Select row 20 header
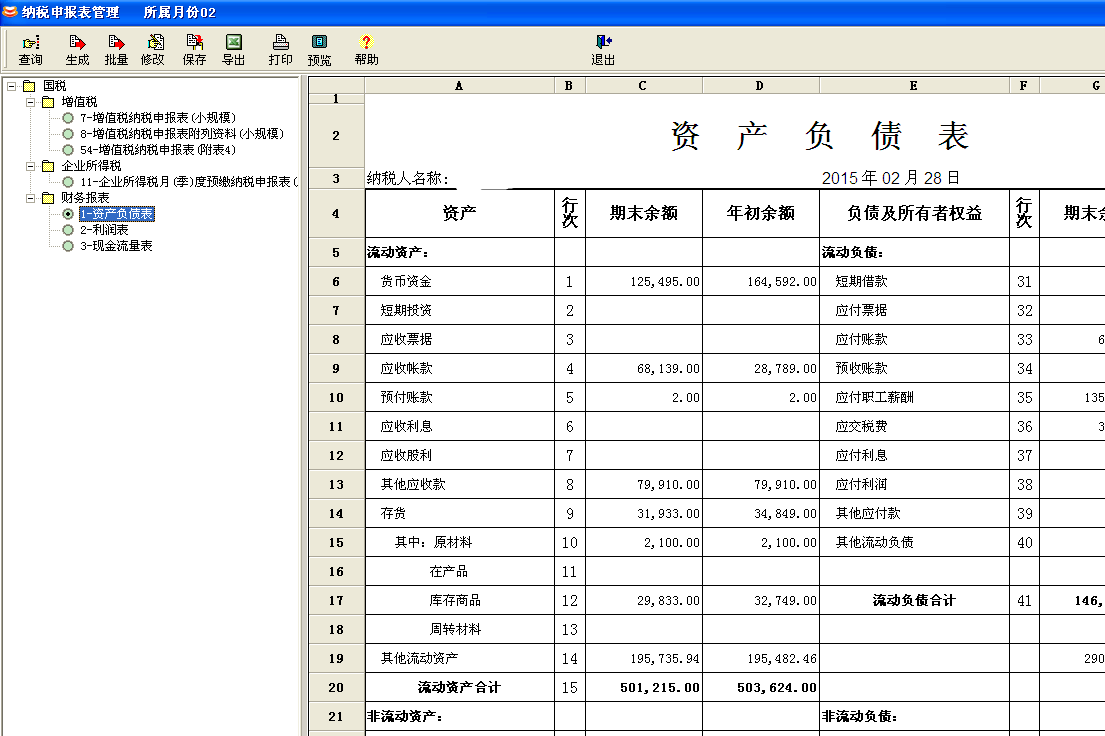The image size is (1105, 736). [336, 687]
